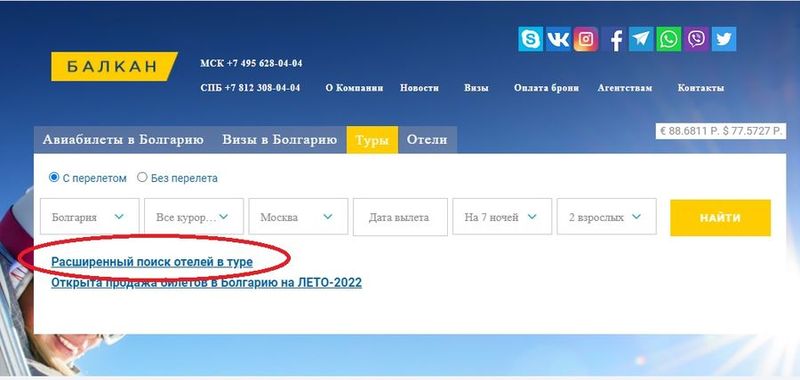Switch to the 'Авиабилеты в Болгарию' tab
The width and height of the screenshot is (800, 380).
(123, 140)
